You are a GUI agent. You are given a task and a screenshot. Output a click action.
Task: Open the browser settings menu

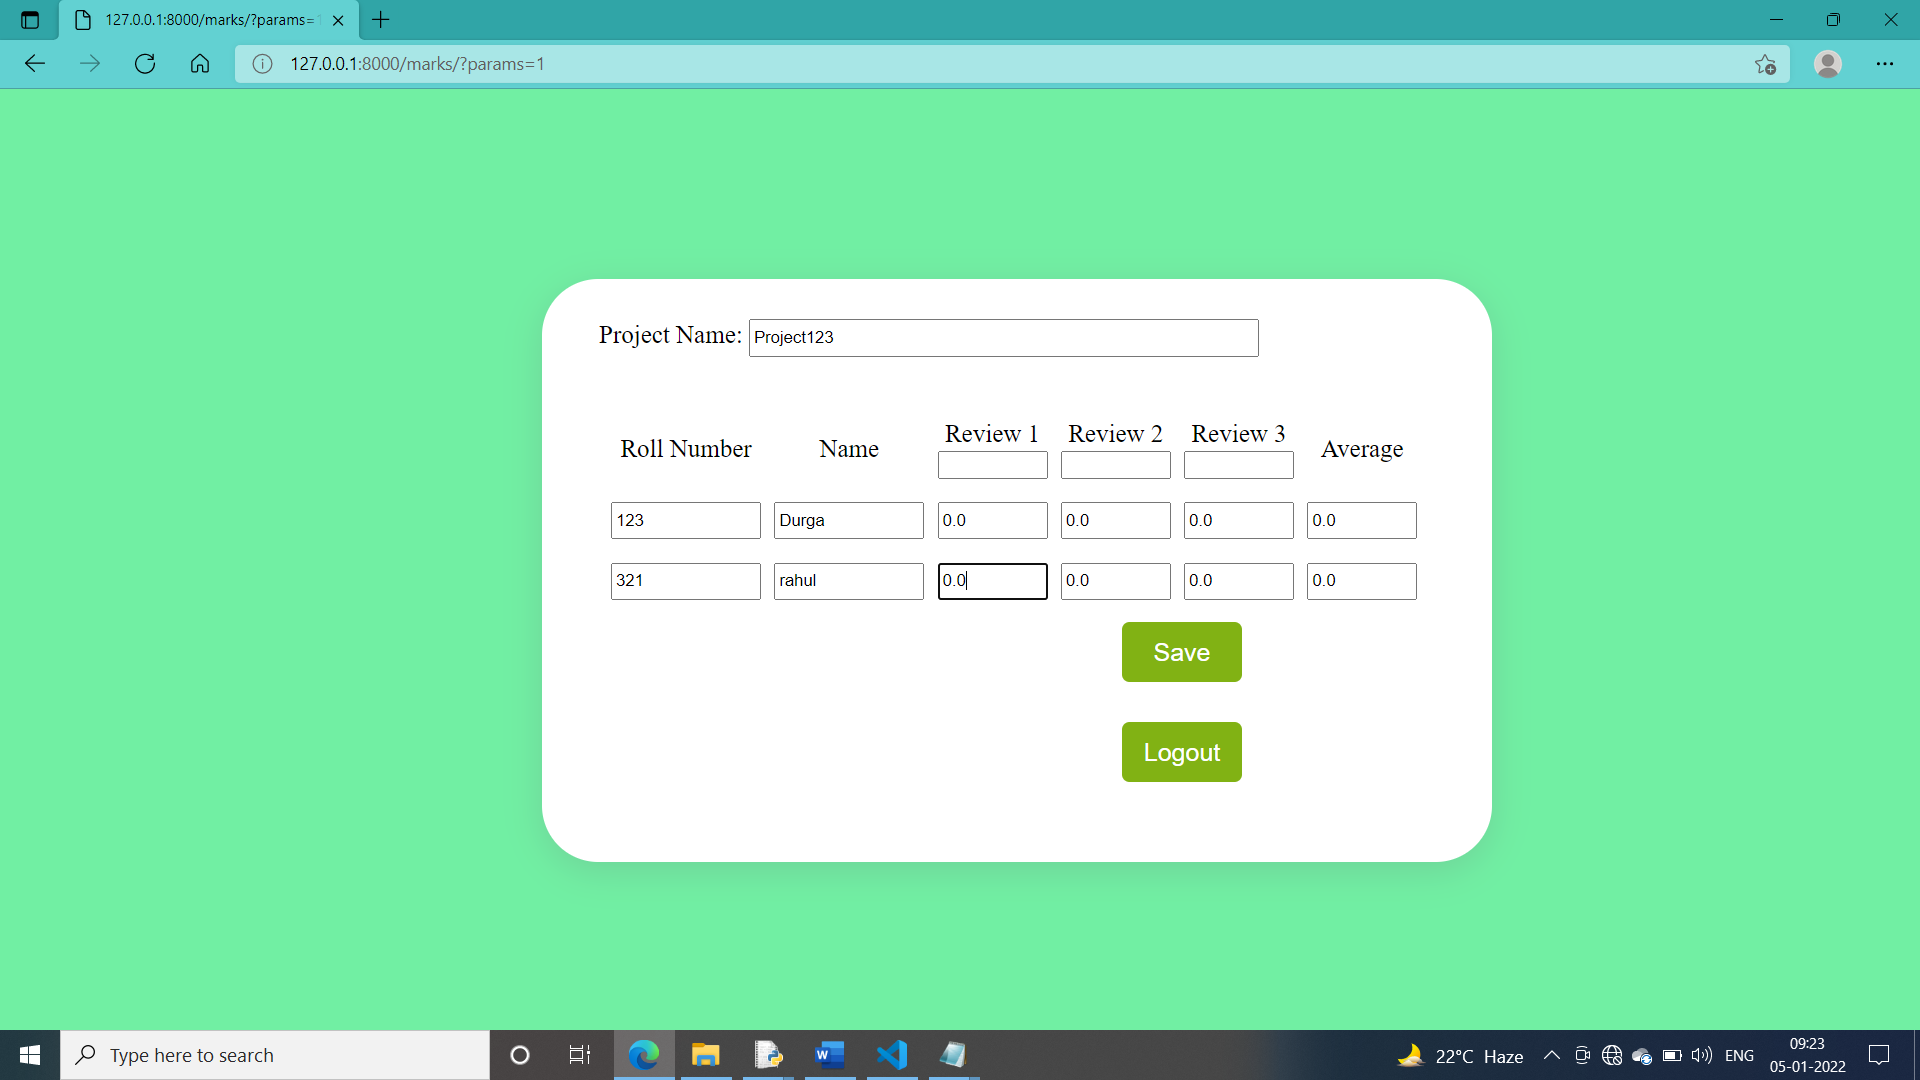point(1886,63)
